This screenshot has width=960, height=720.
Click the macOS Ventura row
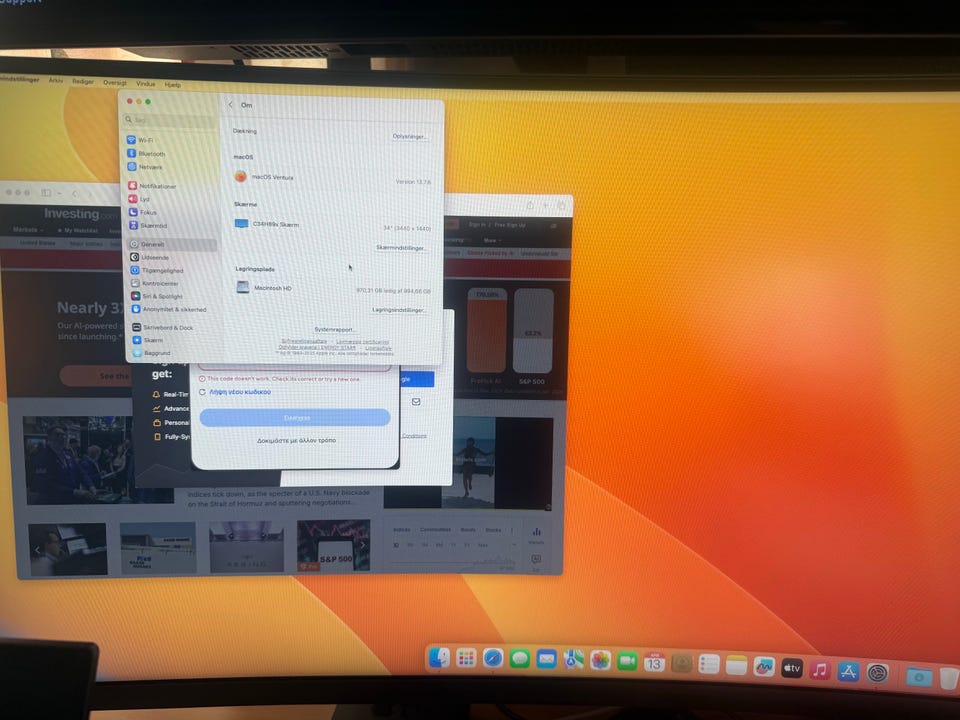(x=333, y=178)
